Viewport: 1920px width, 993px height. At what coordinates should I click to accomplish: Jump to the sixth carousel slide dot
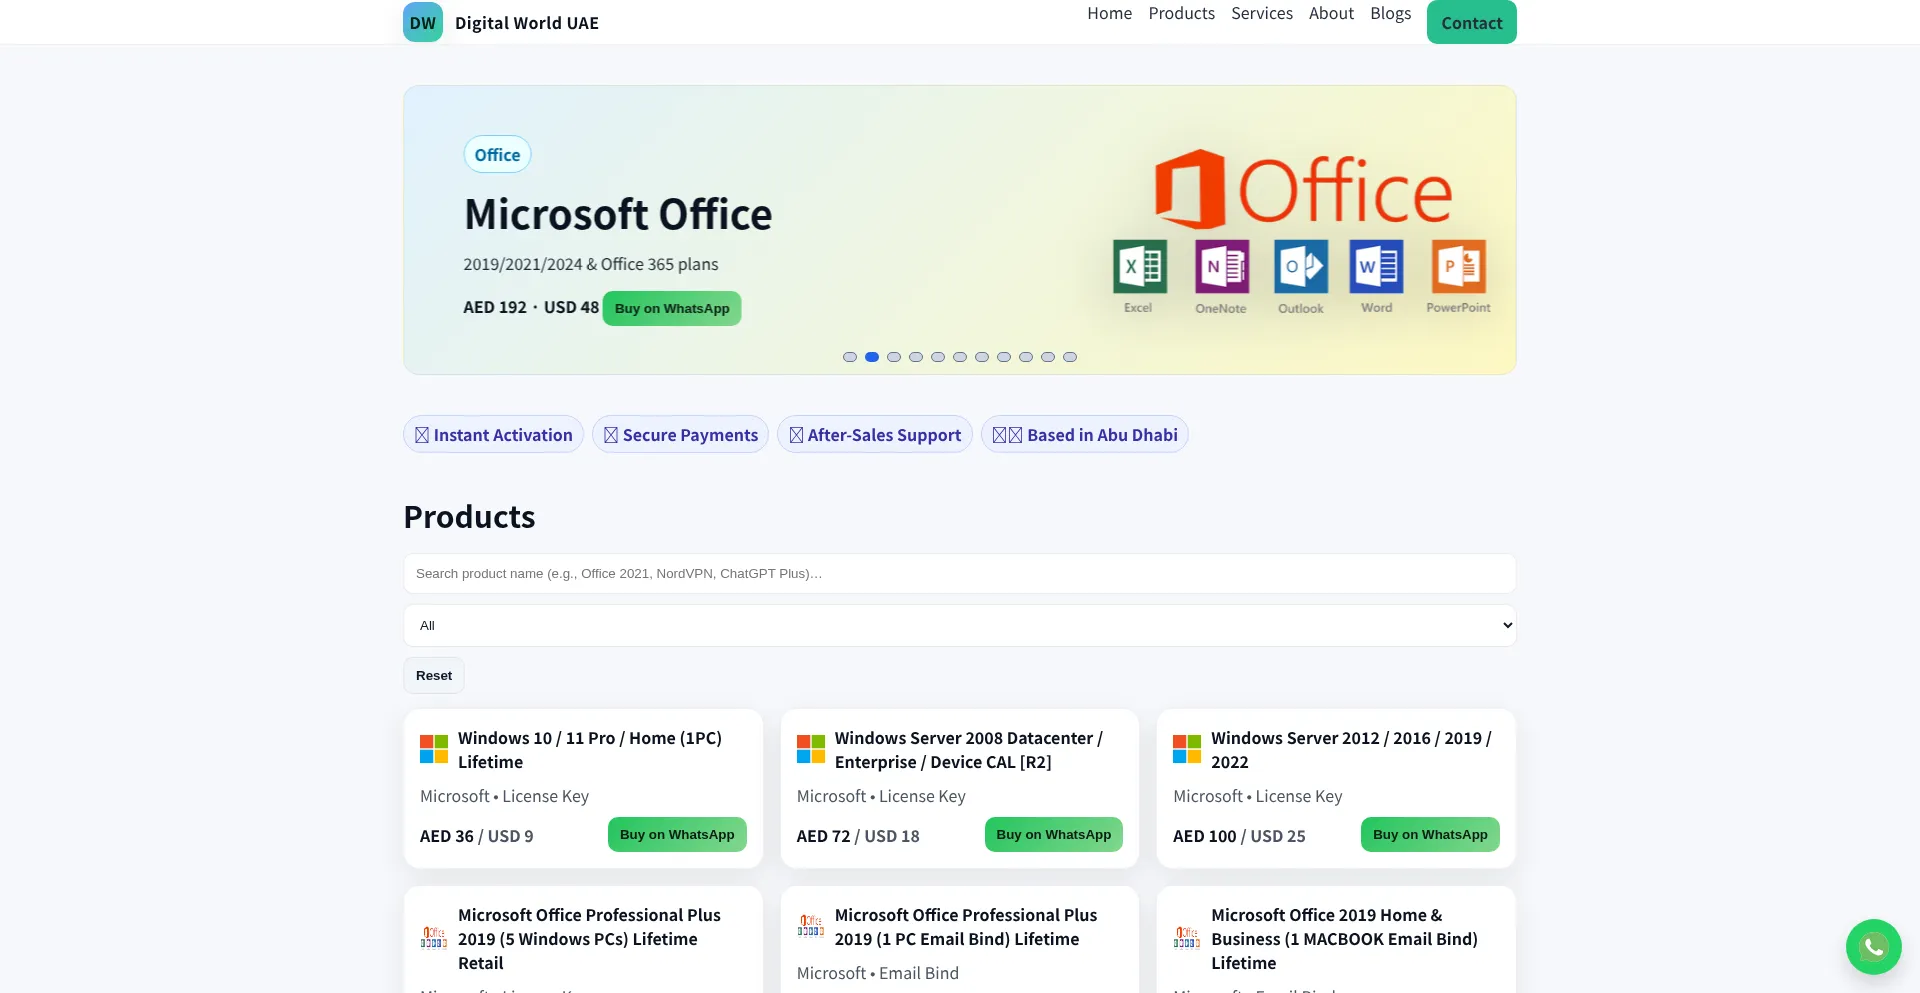tap(960, 357)
